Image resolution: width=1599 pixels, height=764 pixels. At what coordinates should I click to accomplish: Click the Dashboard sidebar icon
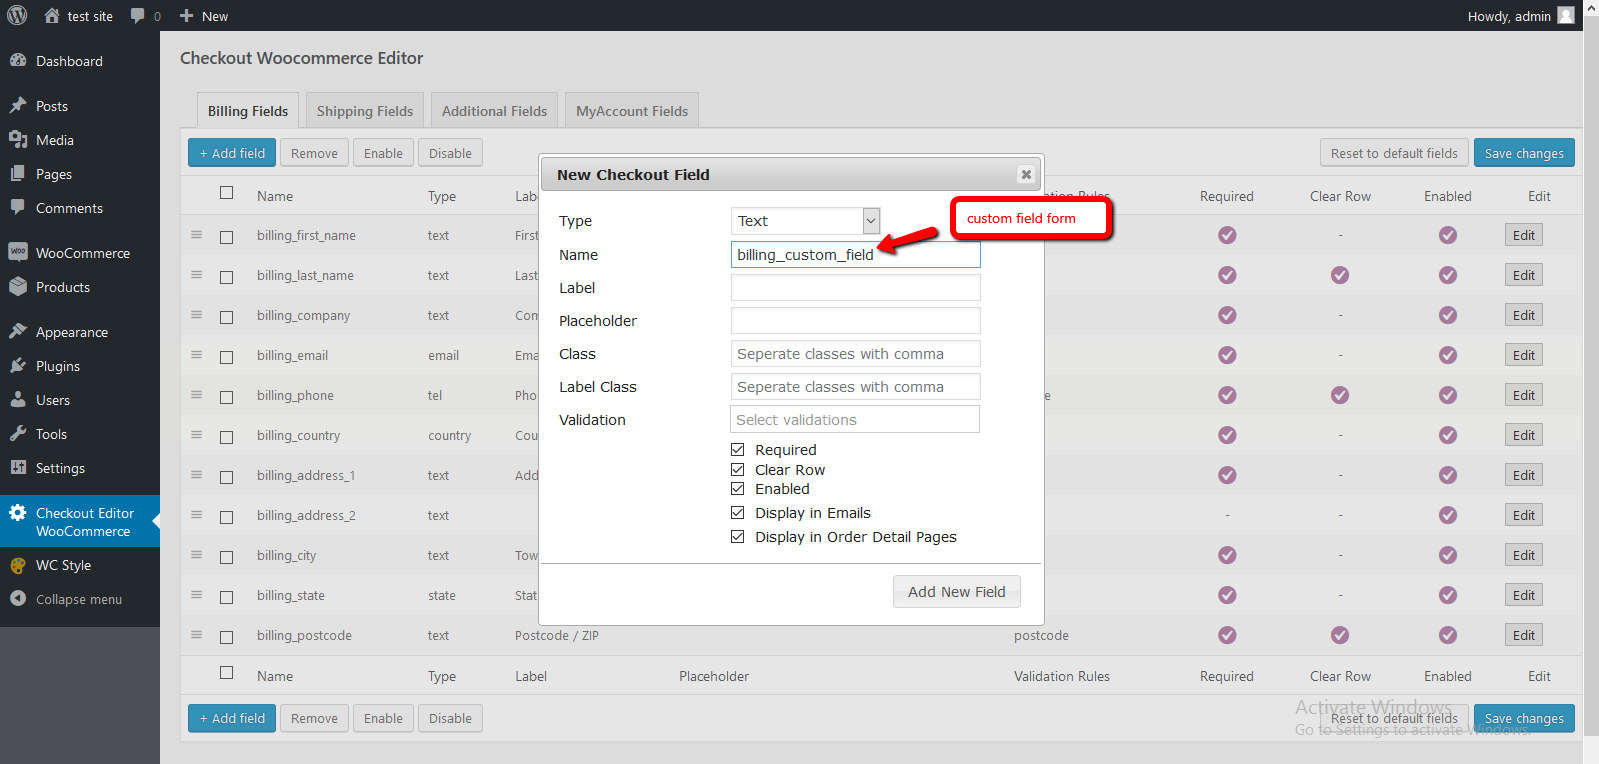pyautogui.click(x=18, y=61)
